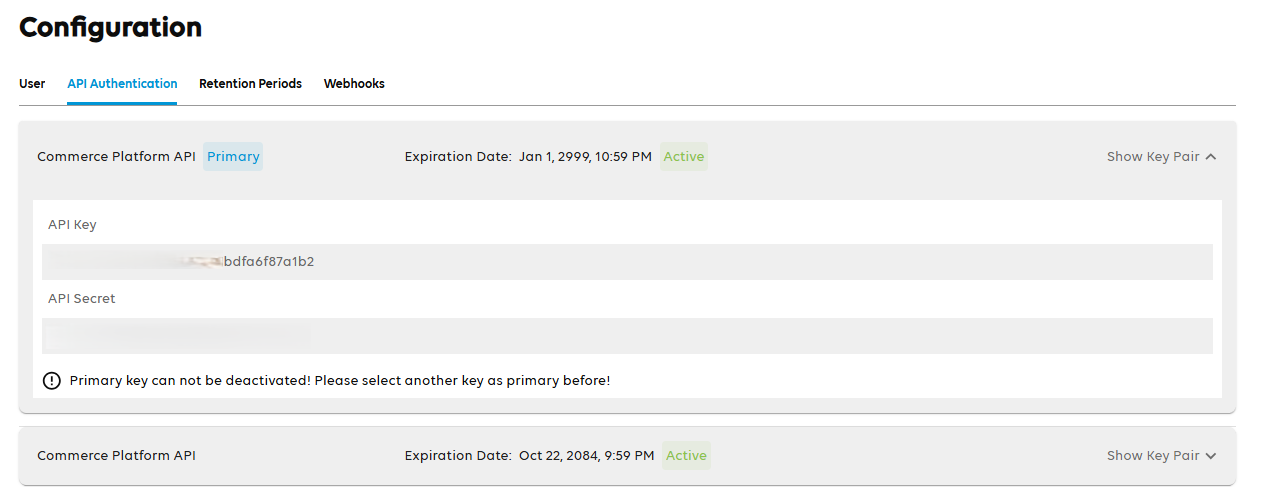This screenshot has height=487, width=1262.
Task: Click the primary key deactivation warning text
Action: [x=340, y=381]
